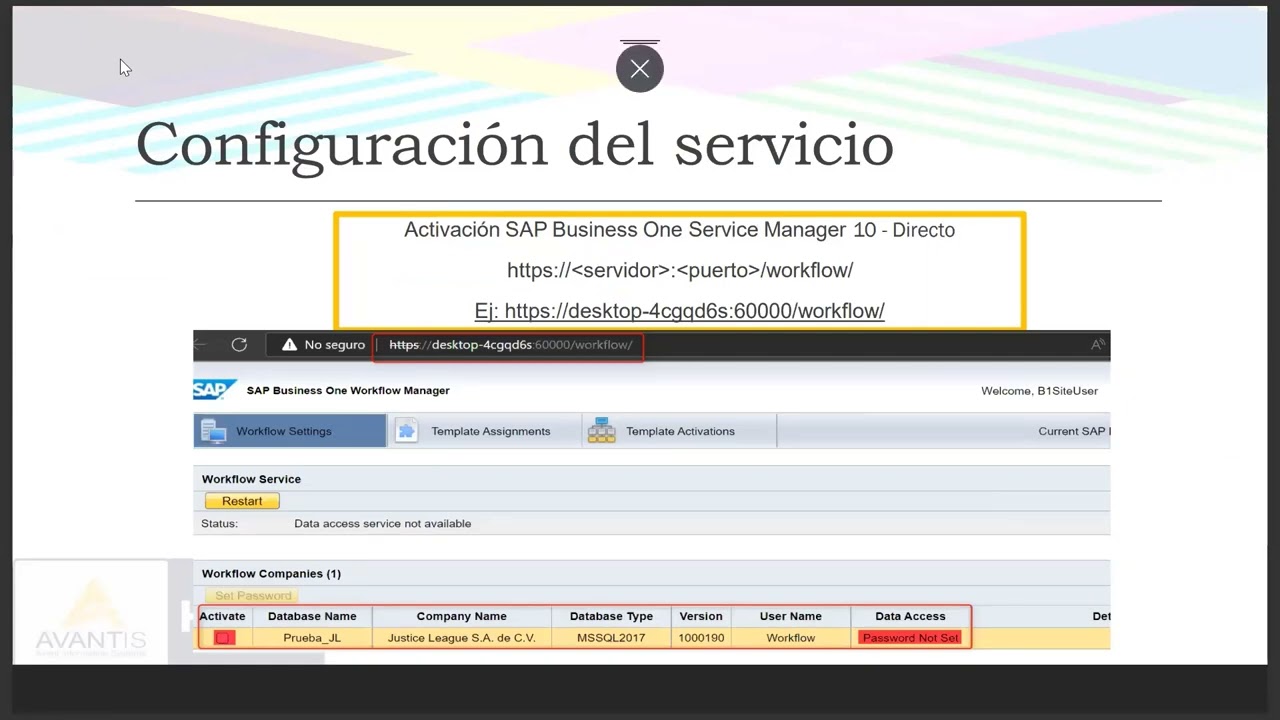Switch to Template Activations tab
The width and height of the screenshot is (1280, 720).
[x=679, y=431]
